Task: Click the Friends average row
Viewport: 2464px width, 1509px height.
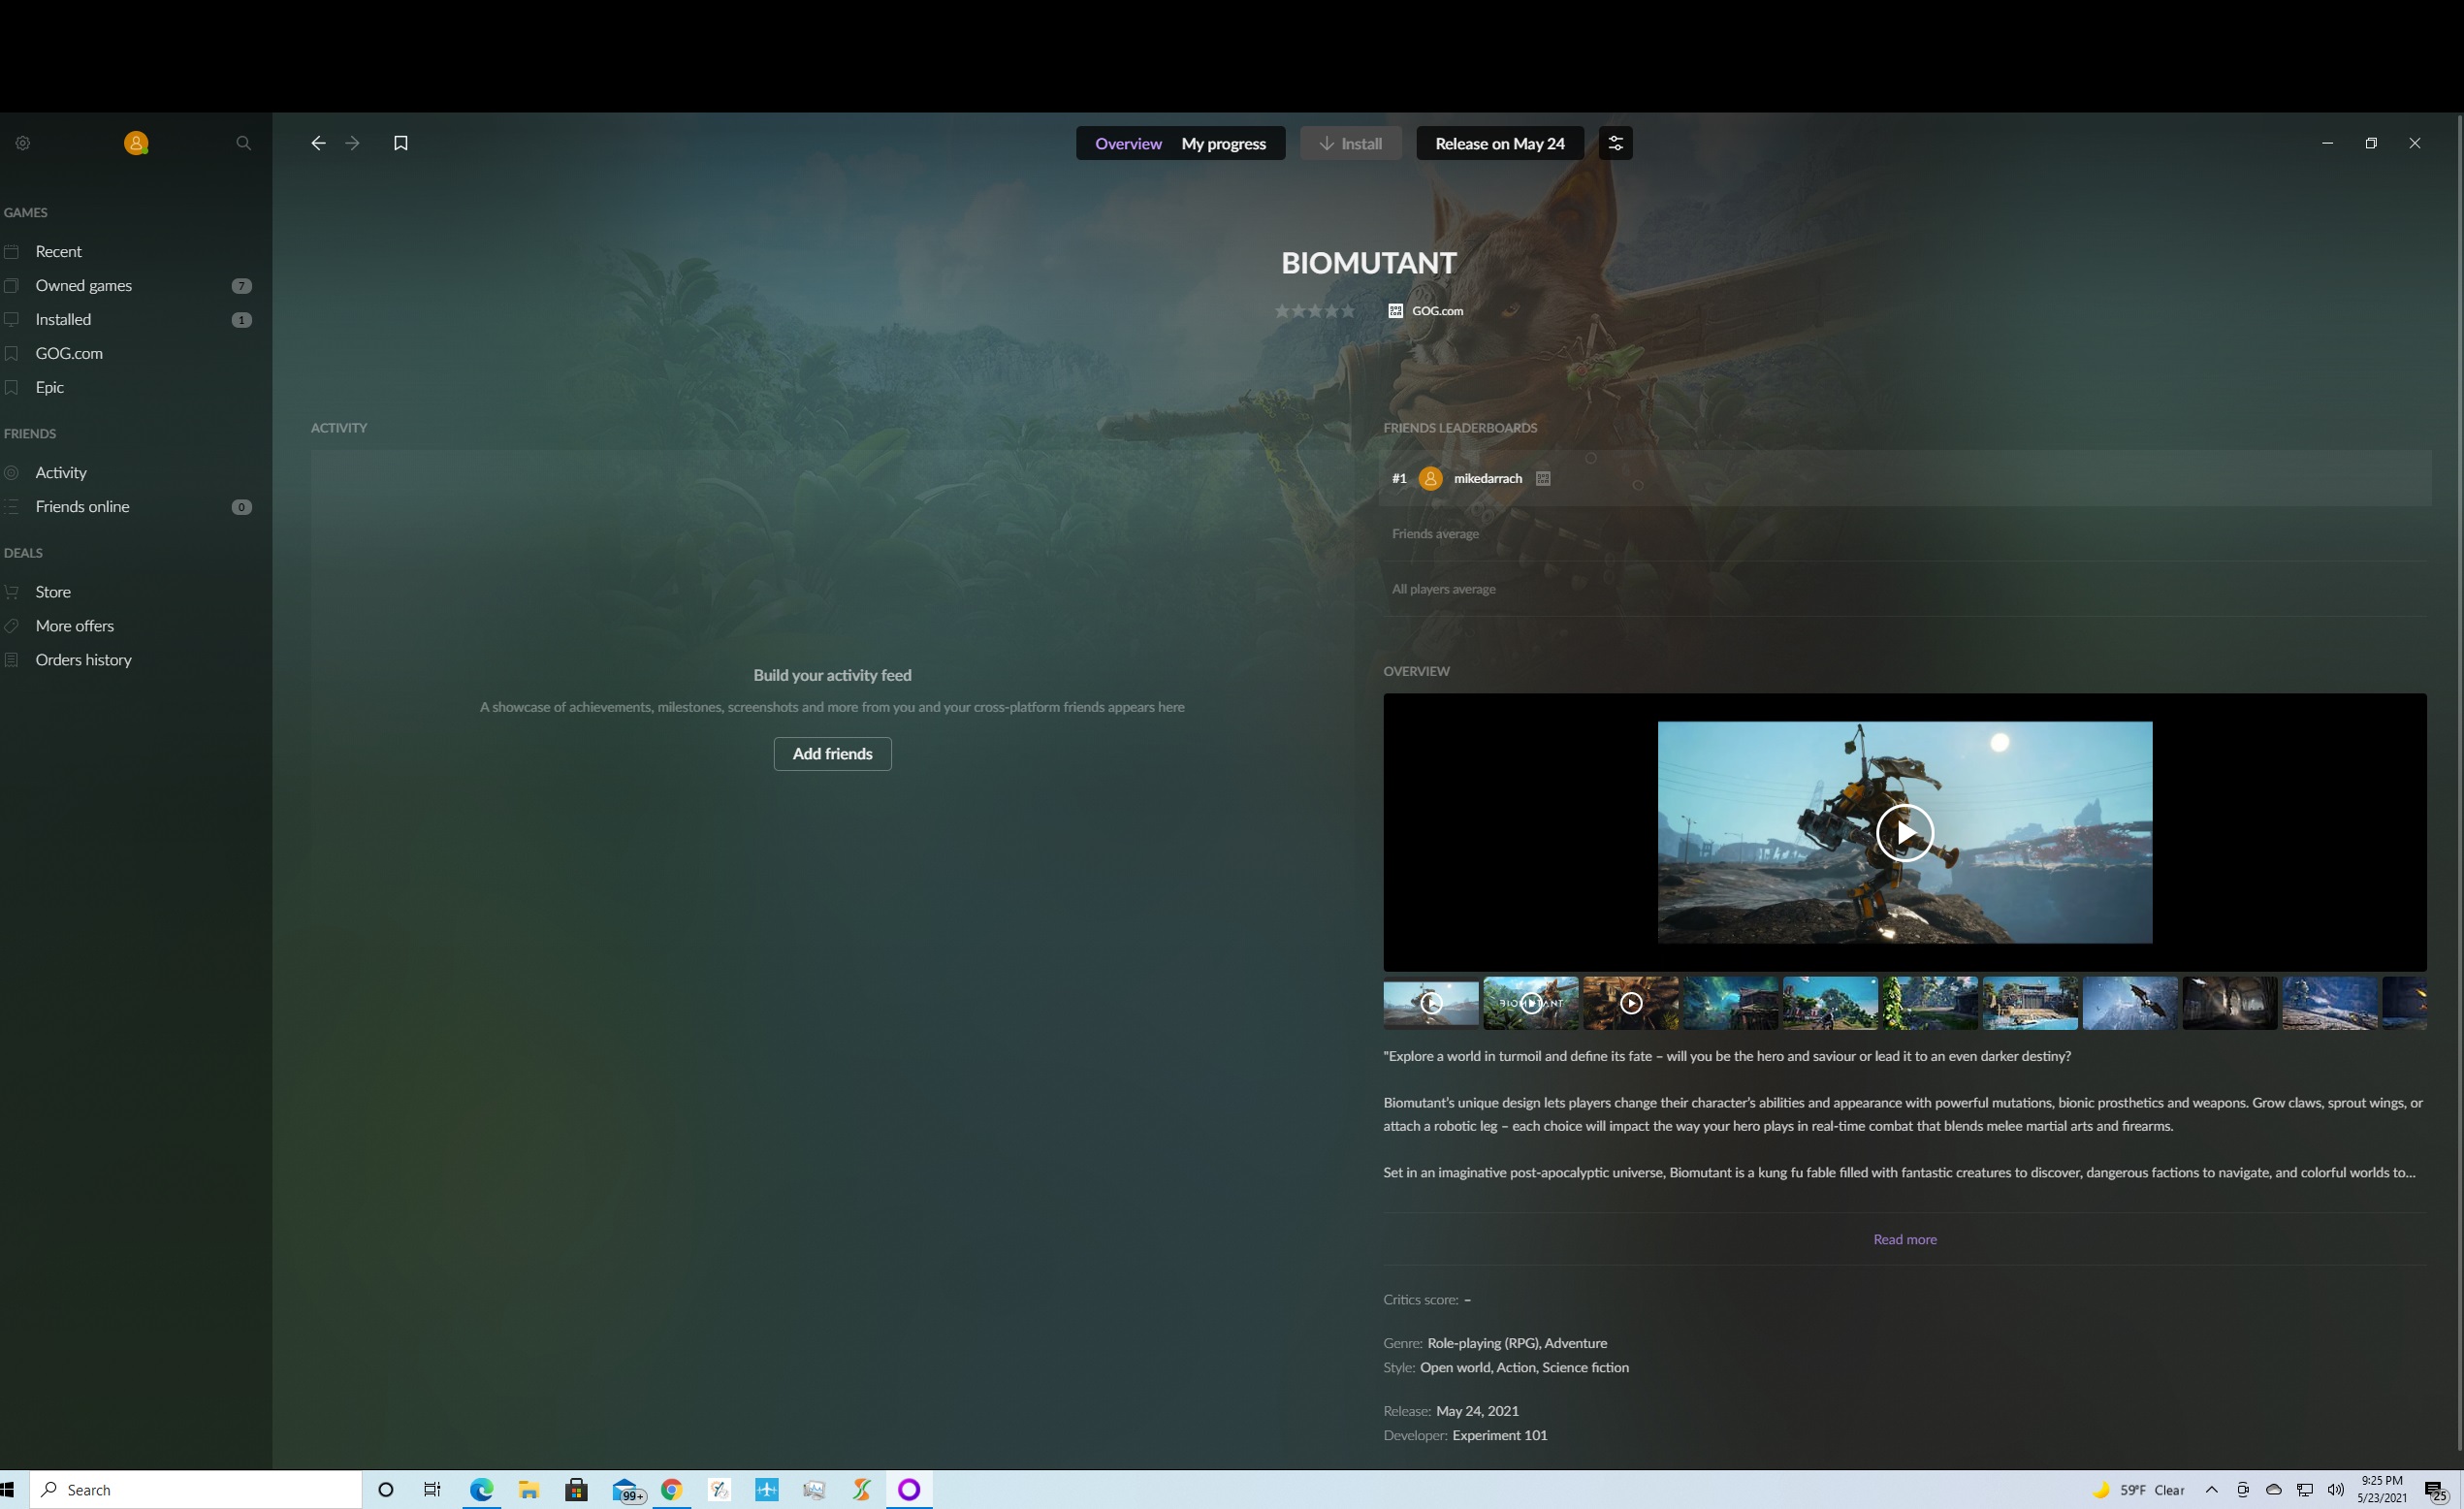Action: pyautogui.click(x=1904, y=534)
